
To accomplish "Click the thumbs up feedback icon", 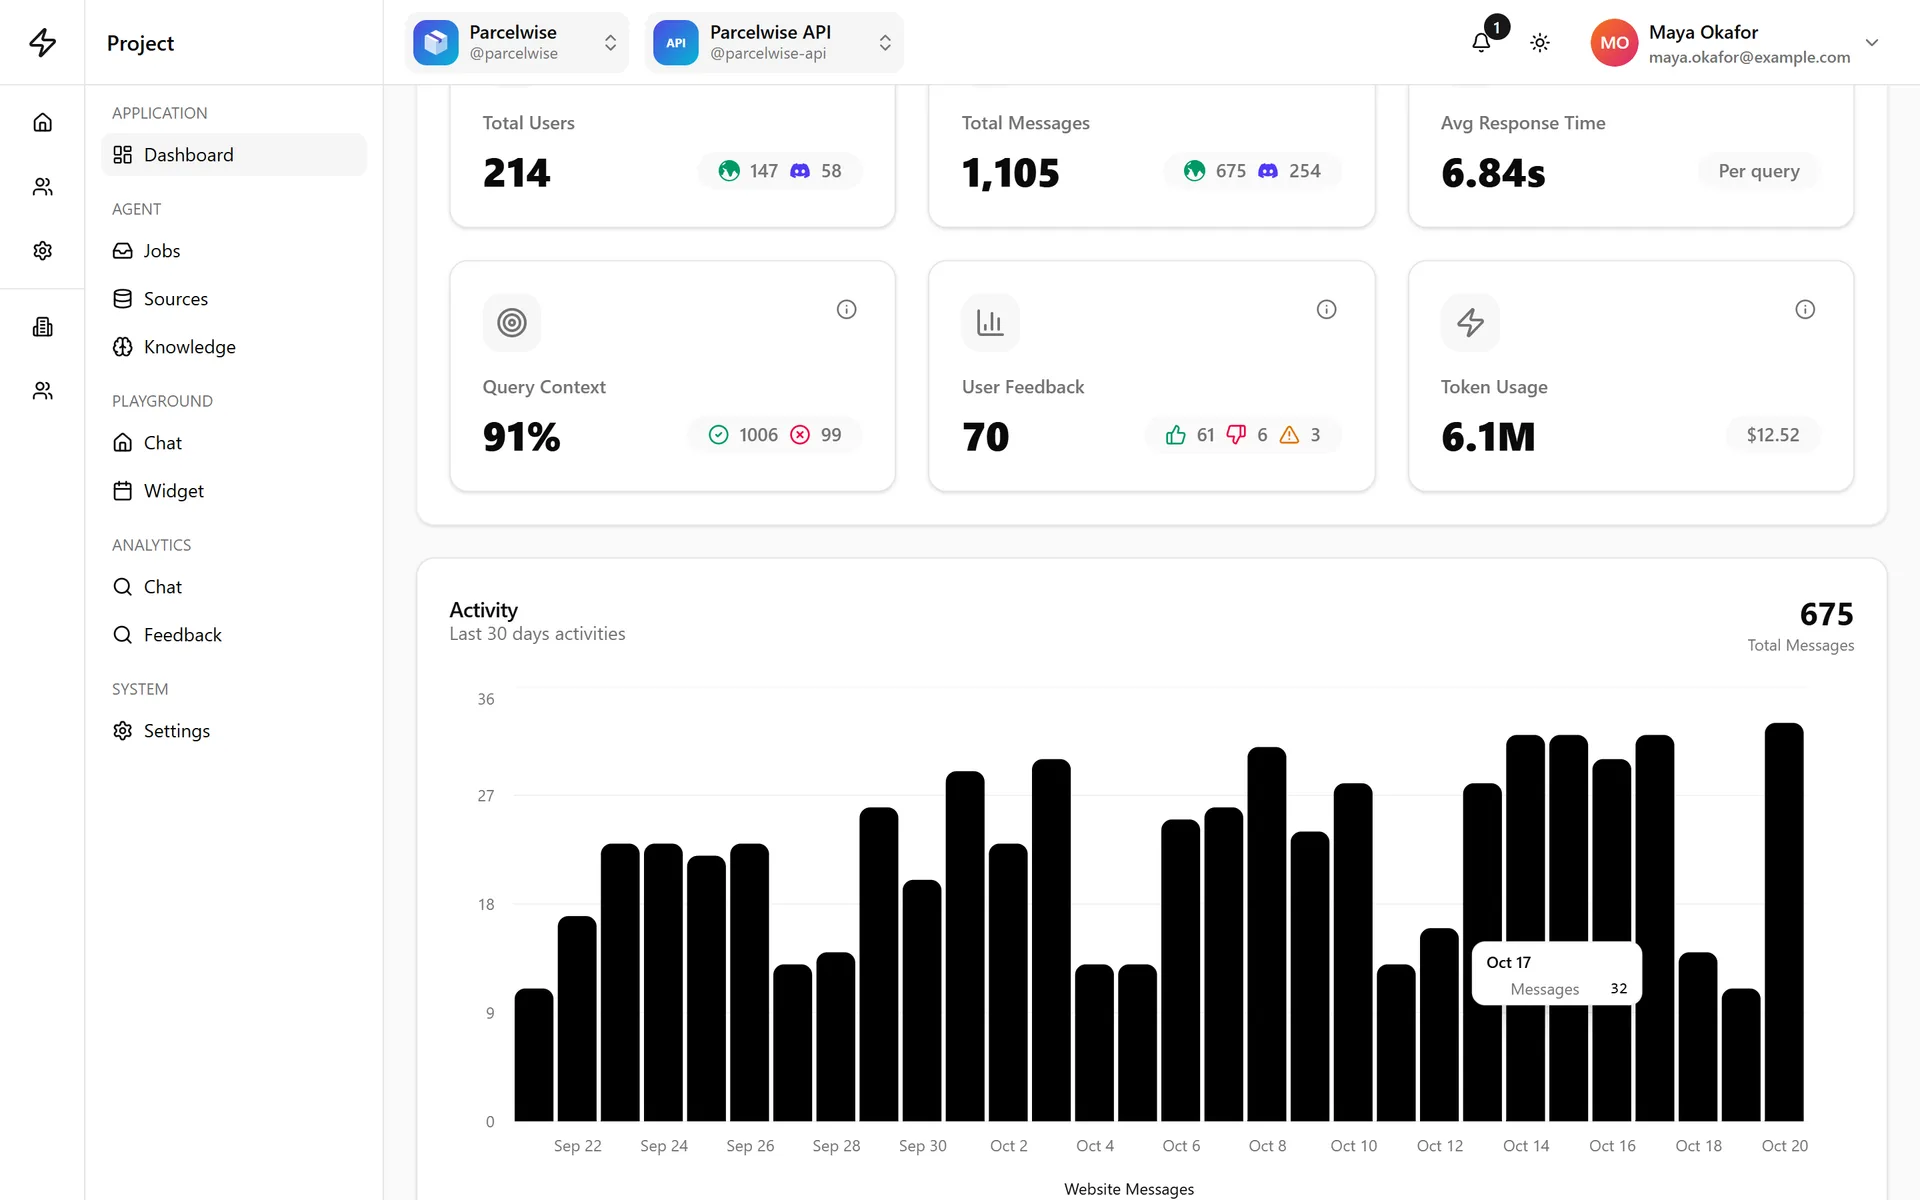I will [1176, 434].
